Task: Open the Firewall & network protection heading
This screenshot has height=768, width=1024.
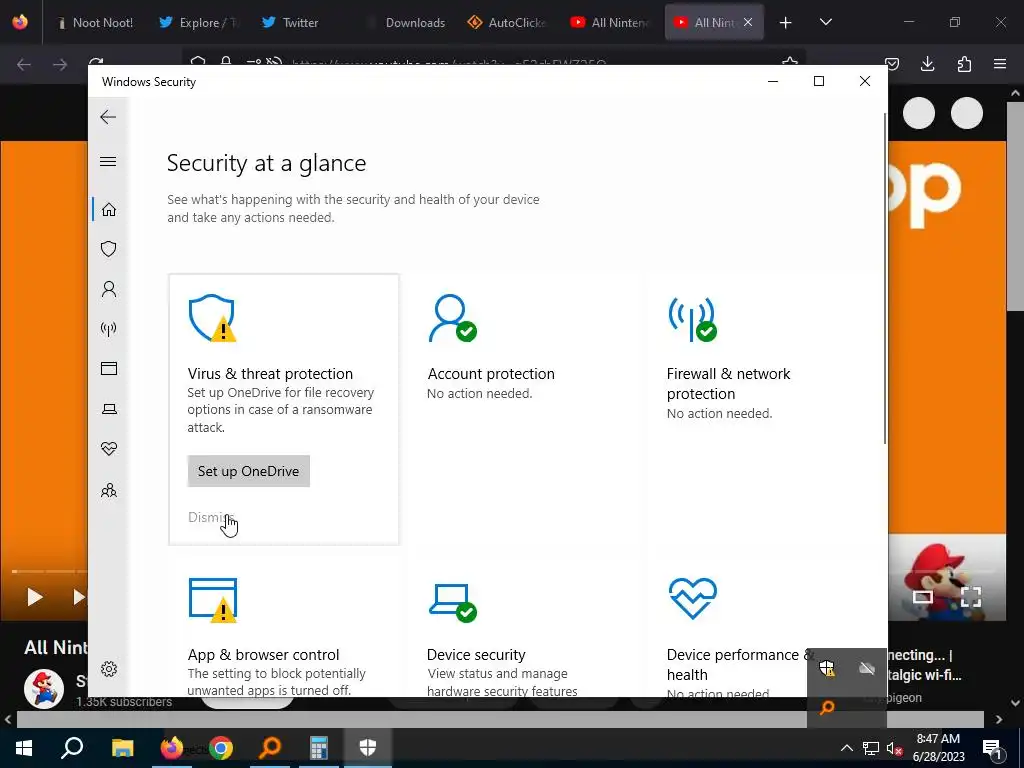Action: coord(728,383)
